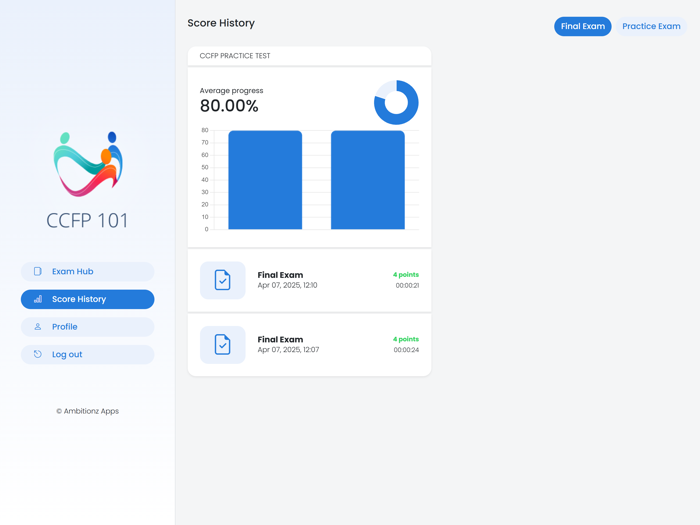Click the second bar in the chart
700x525 pixels.
coord(368,180)
